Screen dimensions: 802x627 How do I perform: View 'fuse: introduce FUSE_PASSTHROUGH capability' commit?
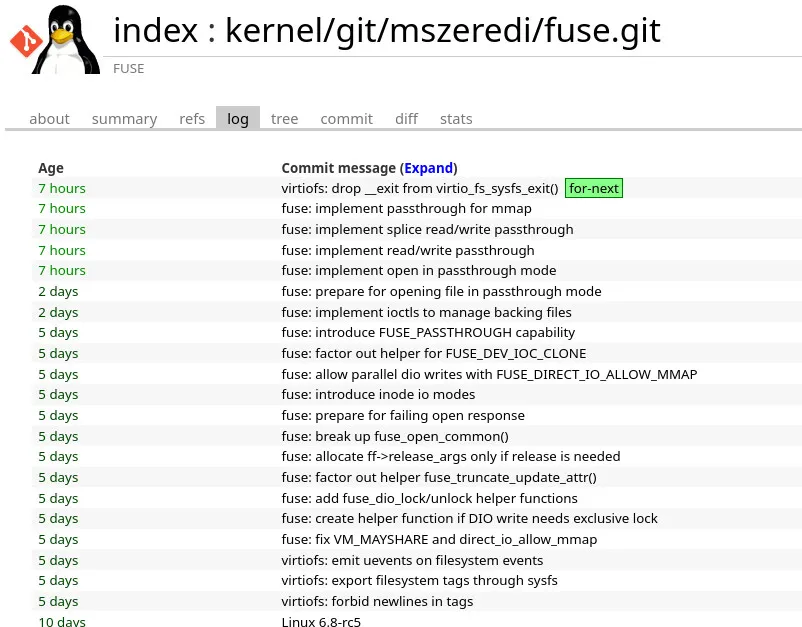[428, 333]
